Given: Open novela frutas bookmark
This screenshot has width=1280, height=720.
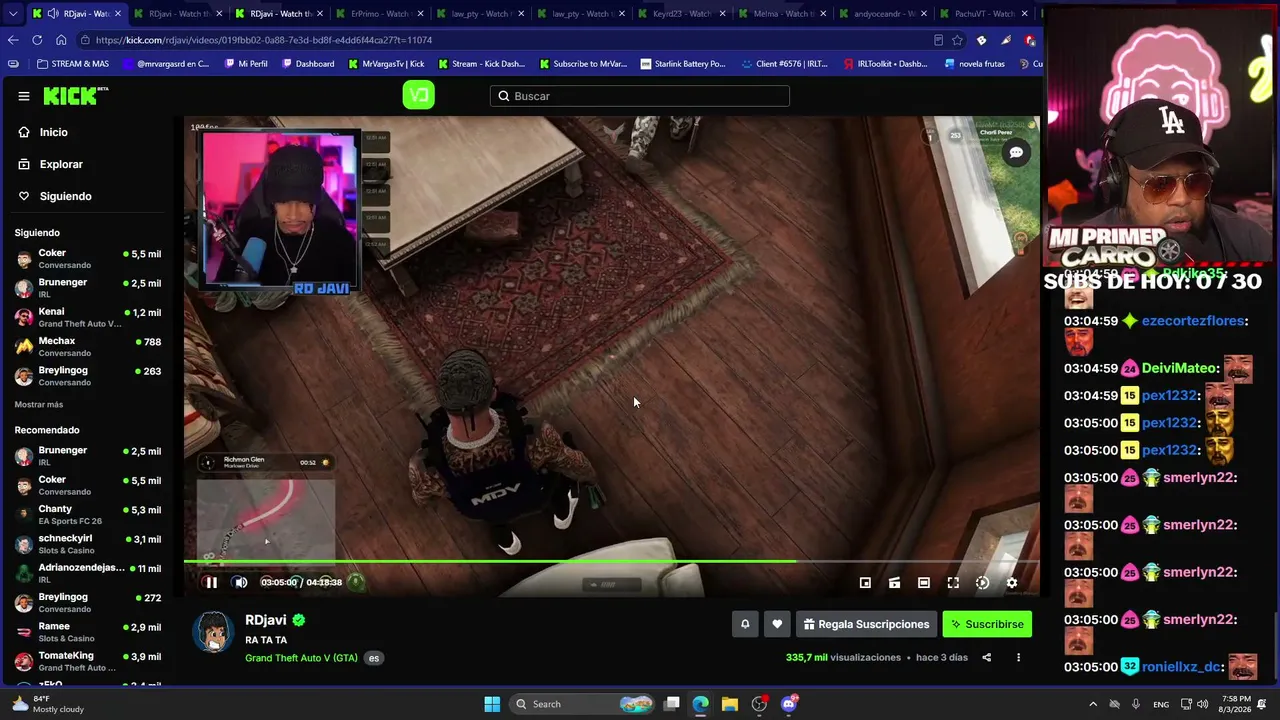Looking at the screenshot, I should 974,64.
